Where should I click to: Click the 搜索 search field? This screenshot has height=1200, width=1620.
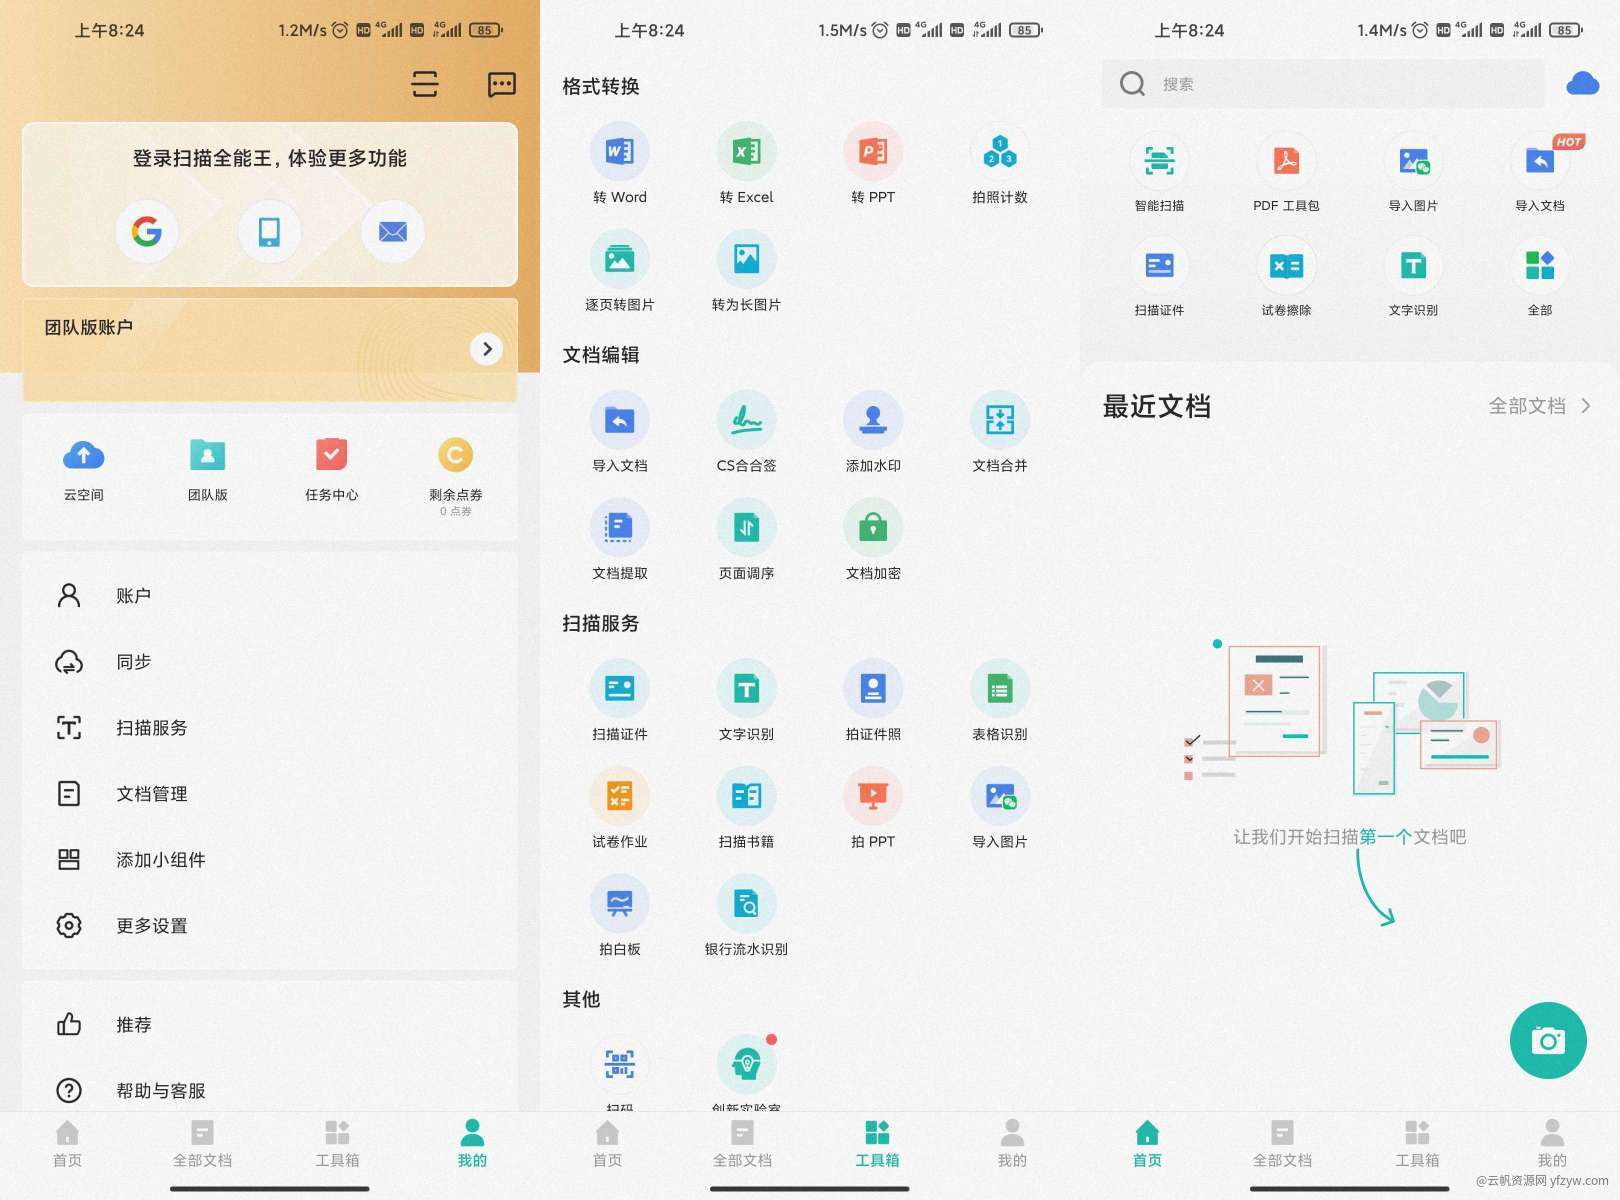[x=1323, y=84]
